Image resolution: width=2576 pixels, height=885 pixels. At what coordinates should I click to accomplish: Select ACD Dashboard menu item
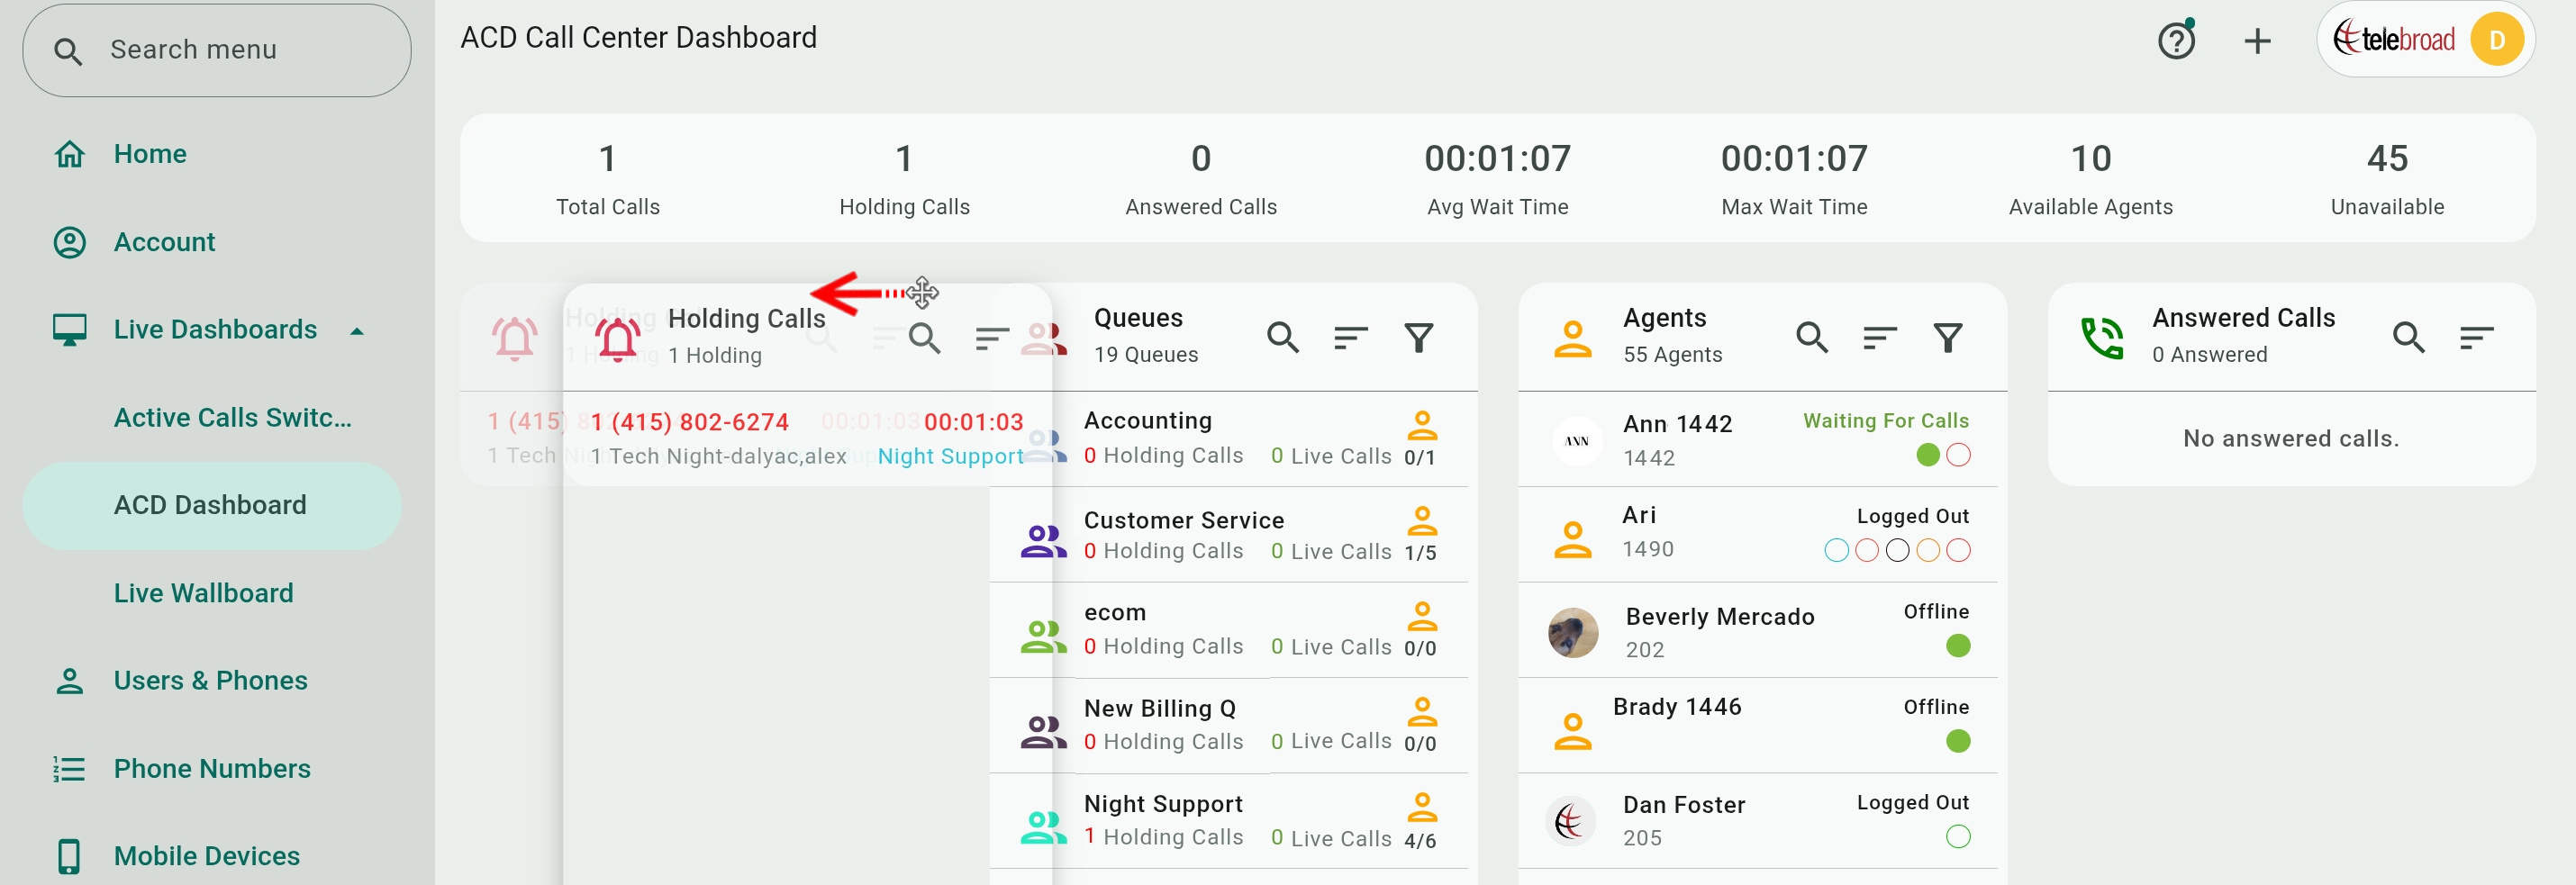click(212, 505)
